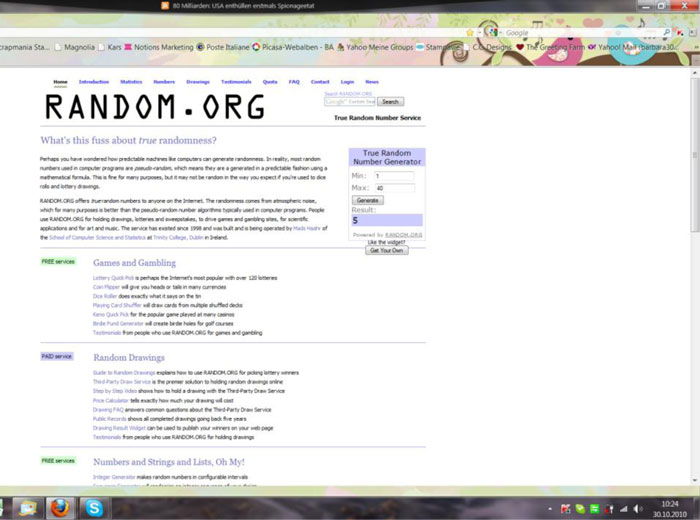The height and width of the screenshot is (520, 700).
Task: Open the Numbers menu item
Action: [x=164, y=82]
